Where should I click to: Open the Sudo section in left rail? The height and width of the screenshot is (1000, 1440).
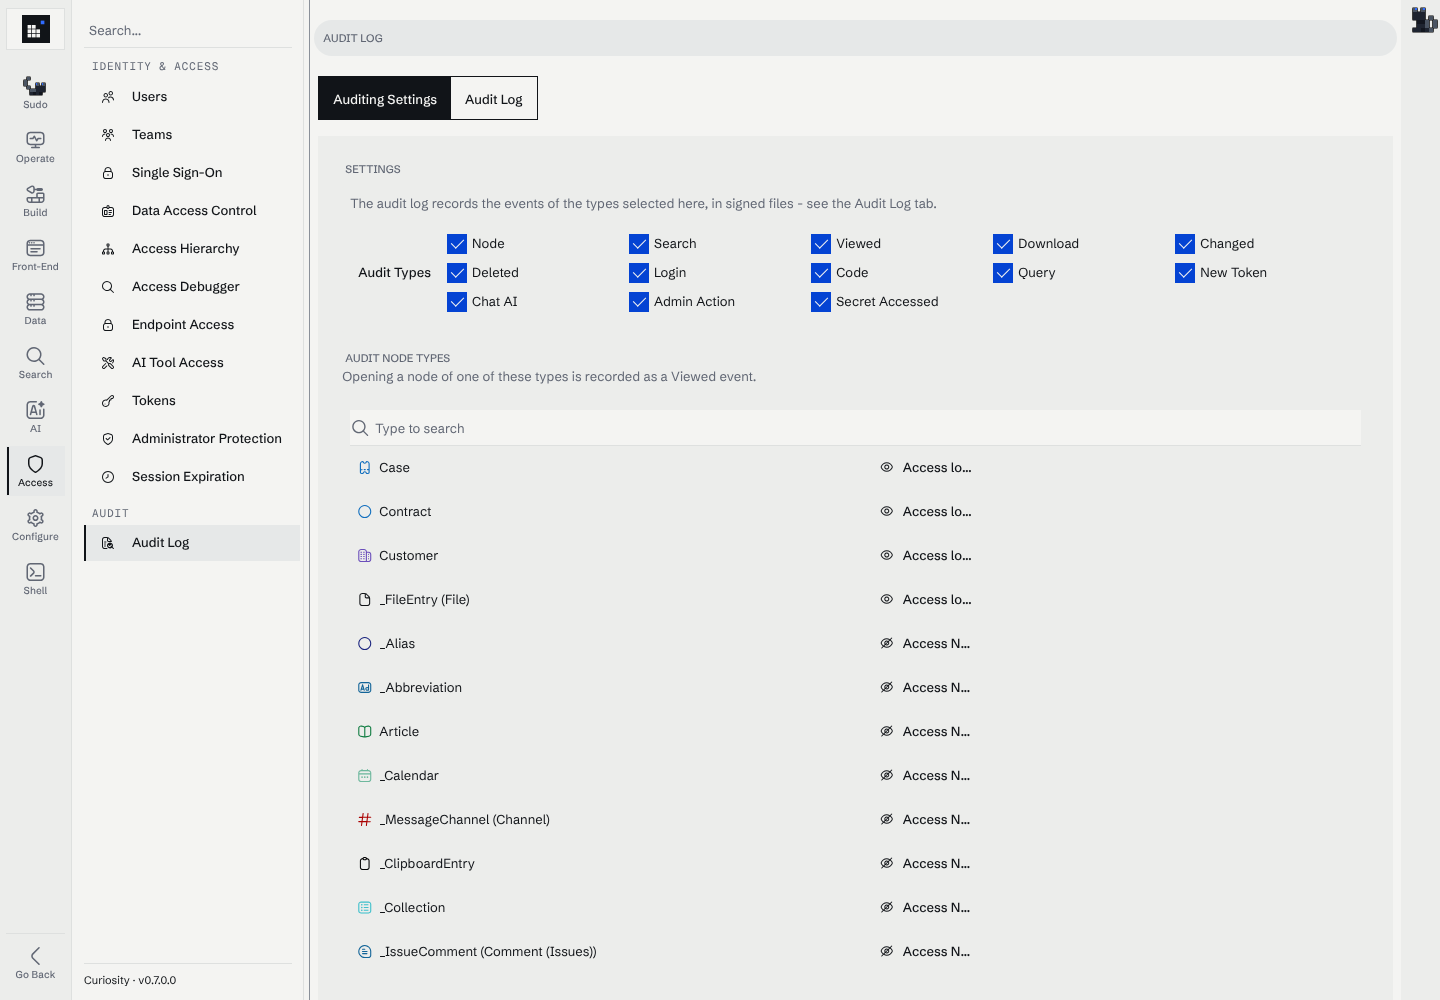point(35,93)
